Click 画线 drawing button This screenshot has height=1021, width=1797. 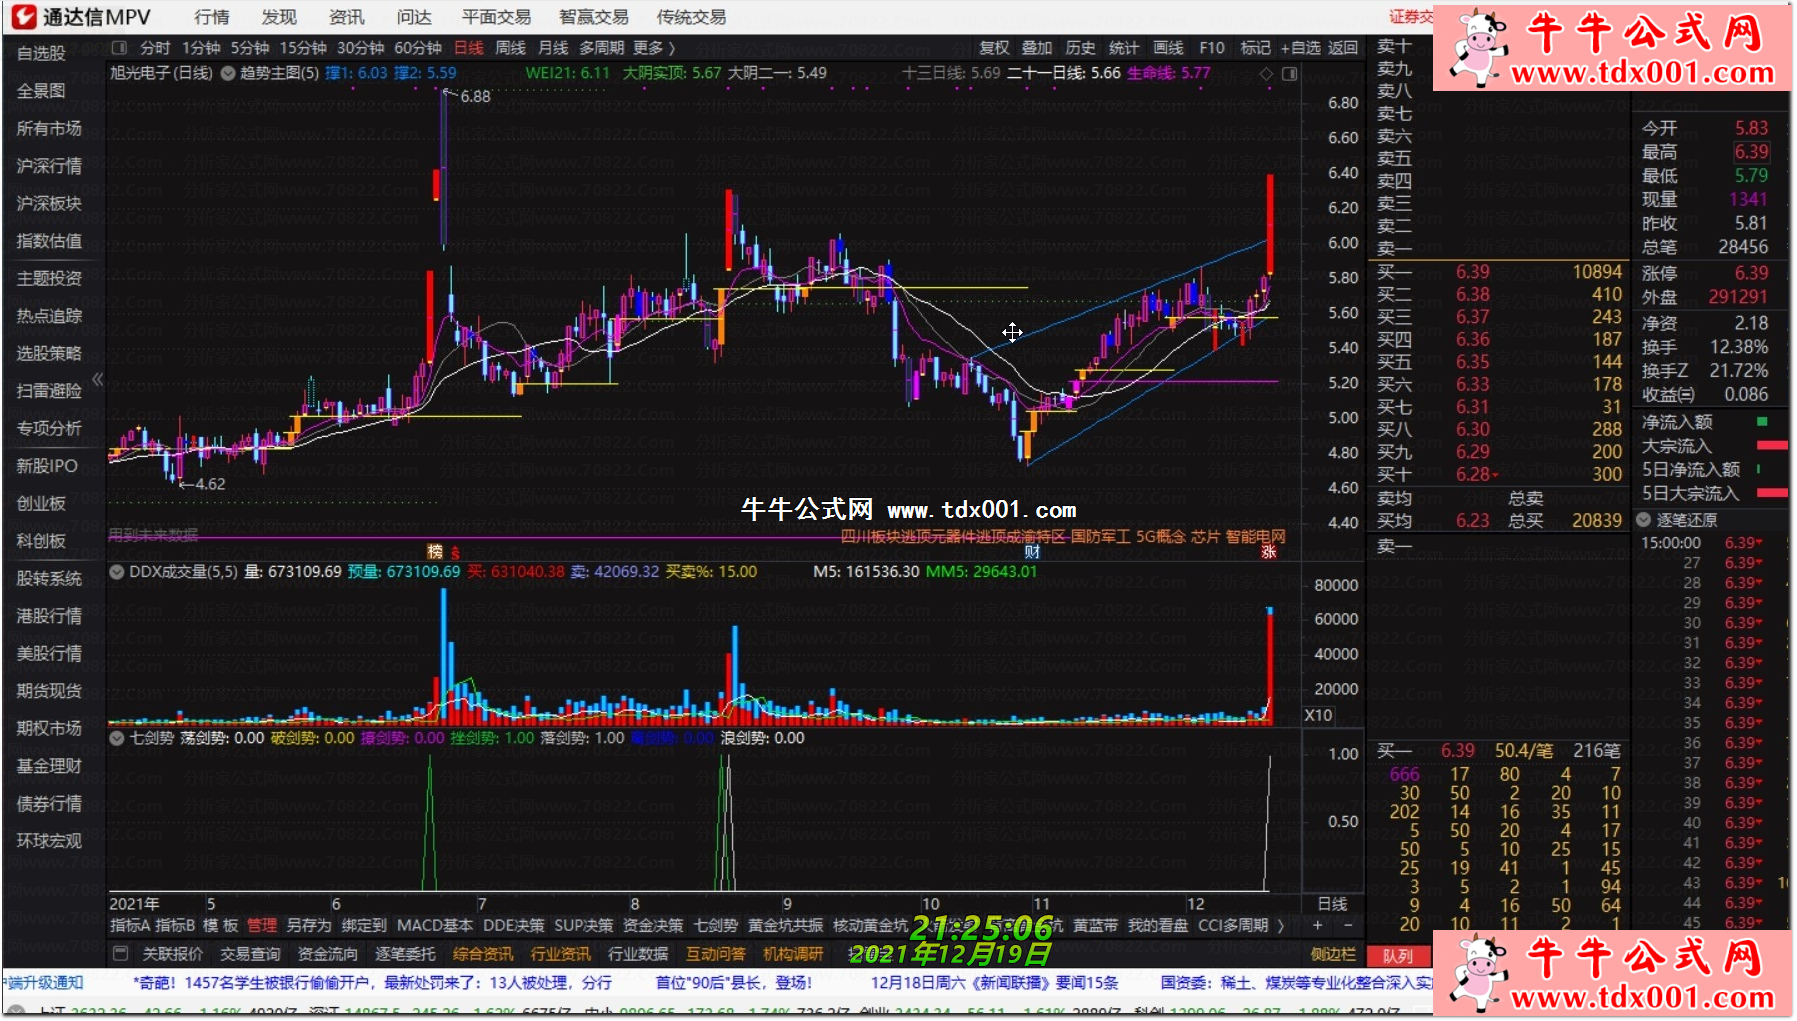(x=1168, y=47)
